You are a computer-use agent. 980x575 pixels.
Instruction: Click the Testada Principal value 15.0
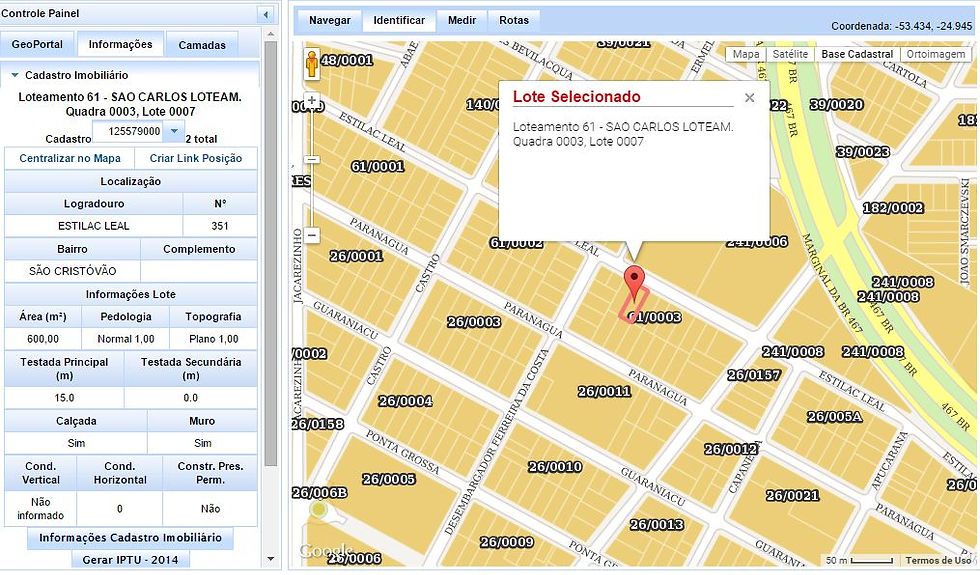tap(64, 398)
